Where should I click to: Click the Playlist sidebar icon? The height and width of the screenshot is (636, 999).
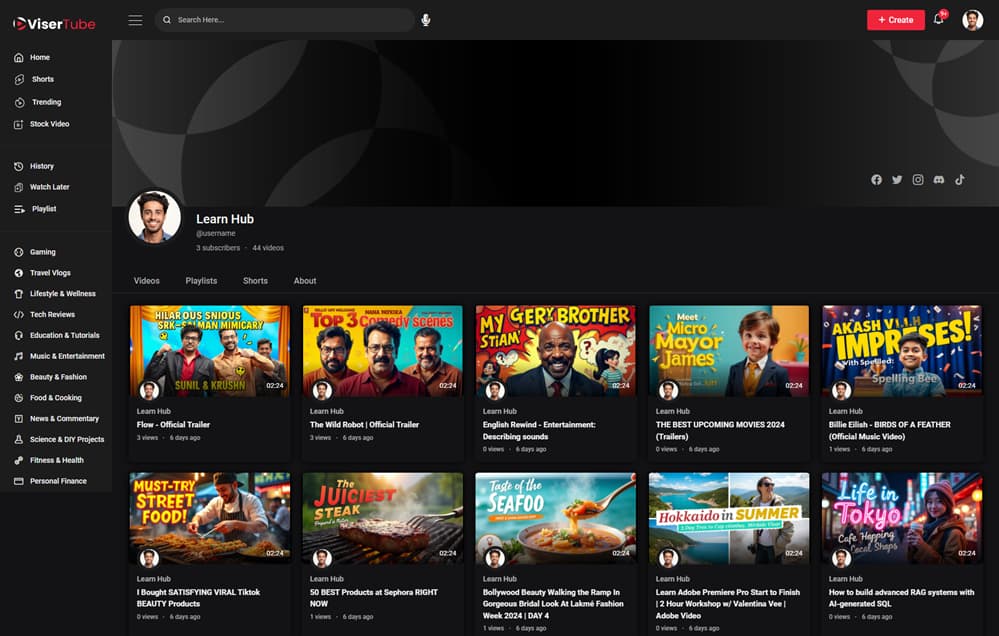click(x=19, y=209)
